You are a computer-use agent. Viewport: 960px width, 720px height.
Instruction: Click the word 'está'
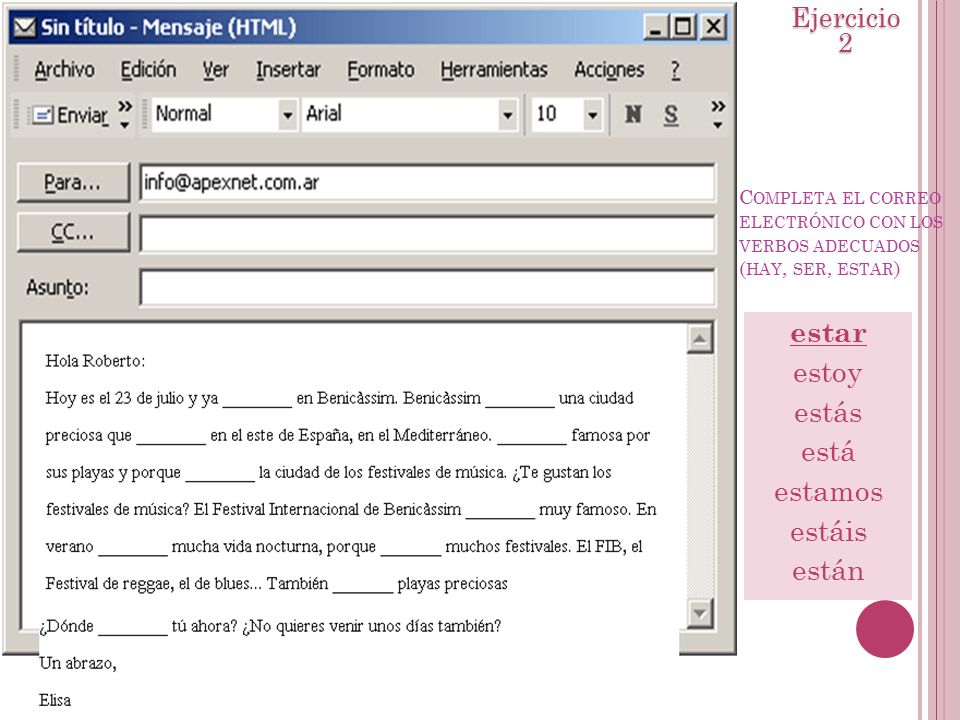(x=828, y=452)
